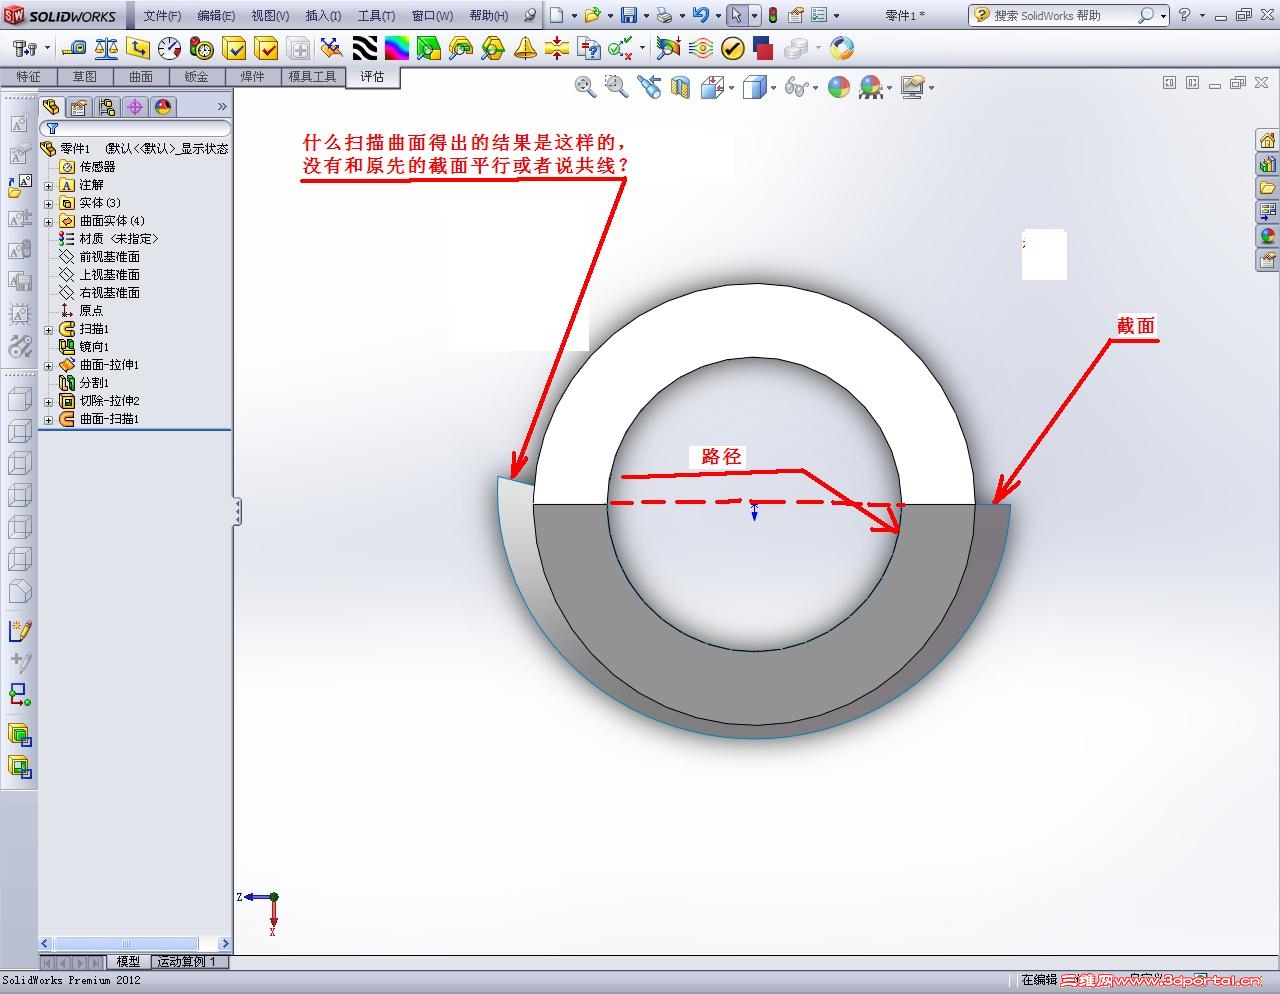This screenshot has height=994, width=1280.
Task: Create a new document with New icon
Action: point(557,15)
